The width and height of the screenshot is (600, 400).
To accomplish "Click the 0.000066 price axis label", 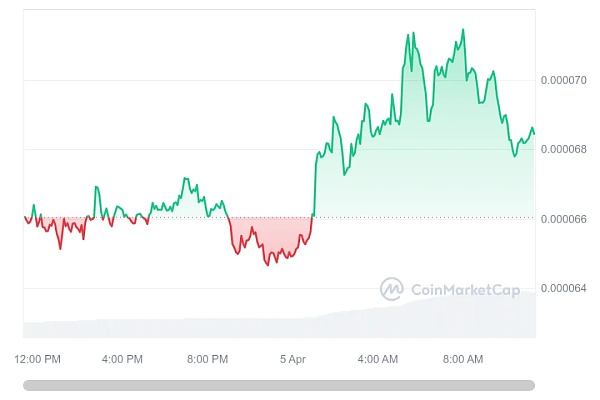I will pyautogui.click(x=564, y=219).
